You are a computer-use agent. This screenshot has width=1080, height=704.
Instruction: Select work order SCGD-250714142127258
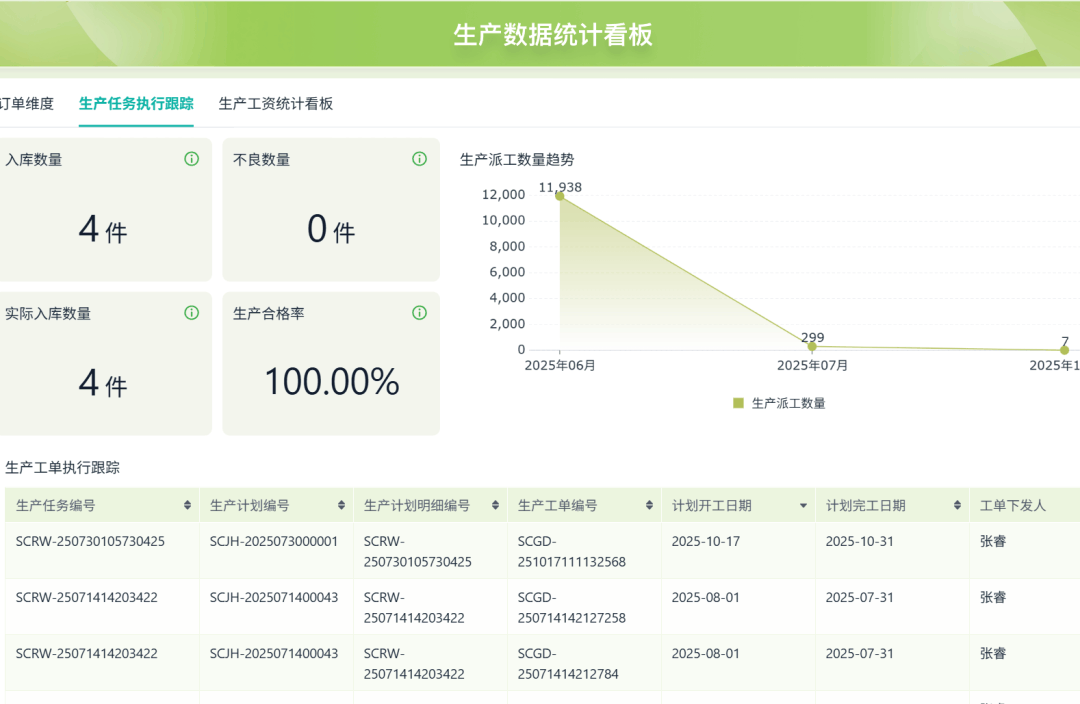click(572, 608)
